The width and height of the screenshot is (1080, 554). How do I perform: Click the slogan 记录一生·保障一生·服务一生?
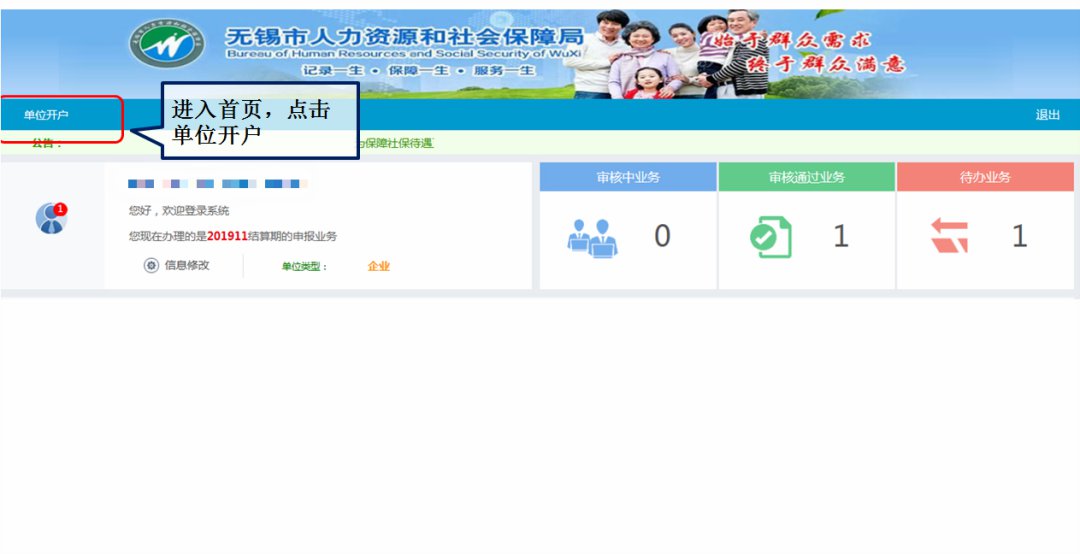(x=419, y=71)
